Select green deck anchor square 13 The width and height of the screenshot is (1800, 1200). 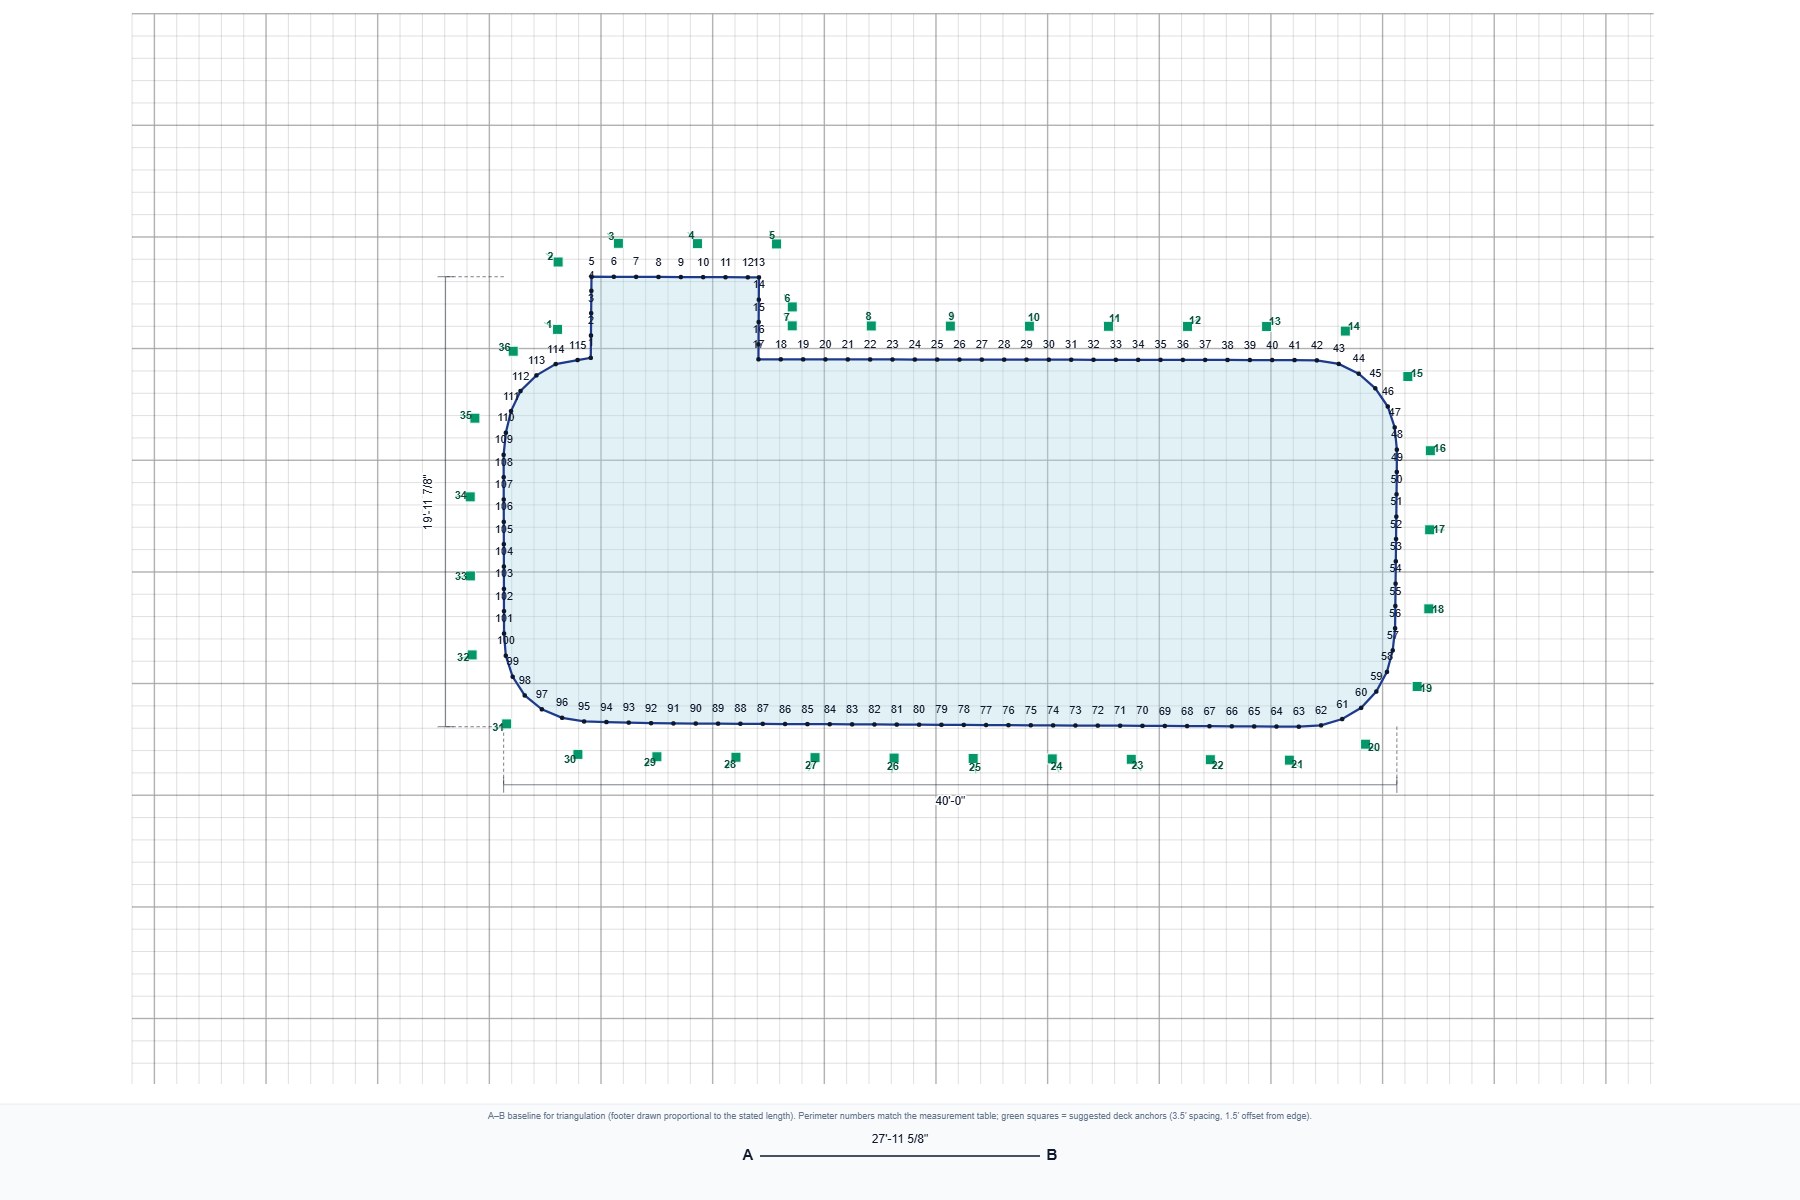(x=1266, y=326)
